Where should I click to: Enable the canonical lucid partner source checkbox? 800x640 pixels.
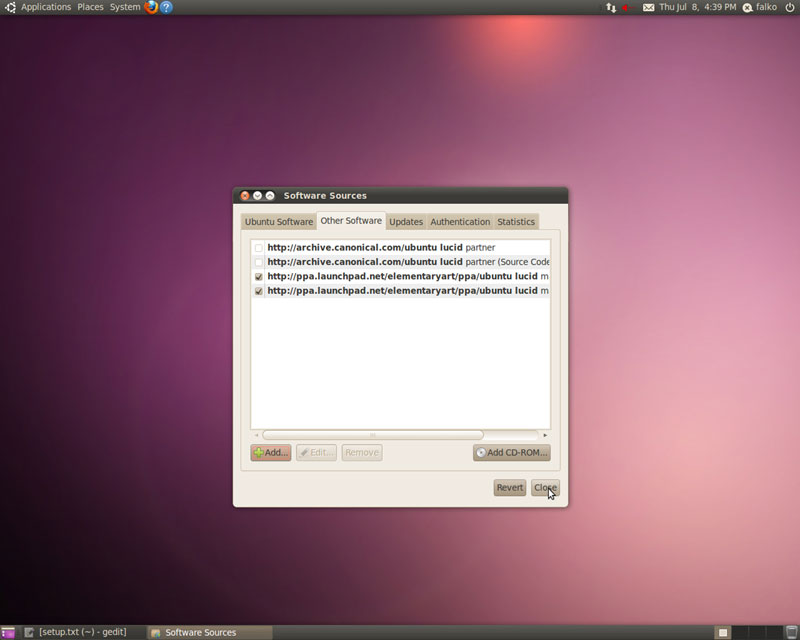pos(259,248)
